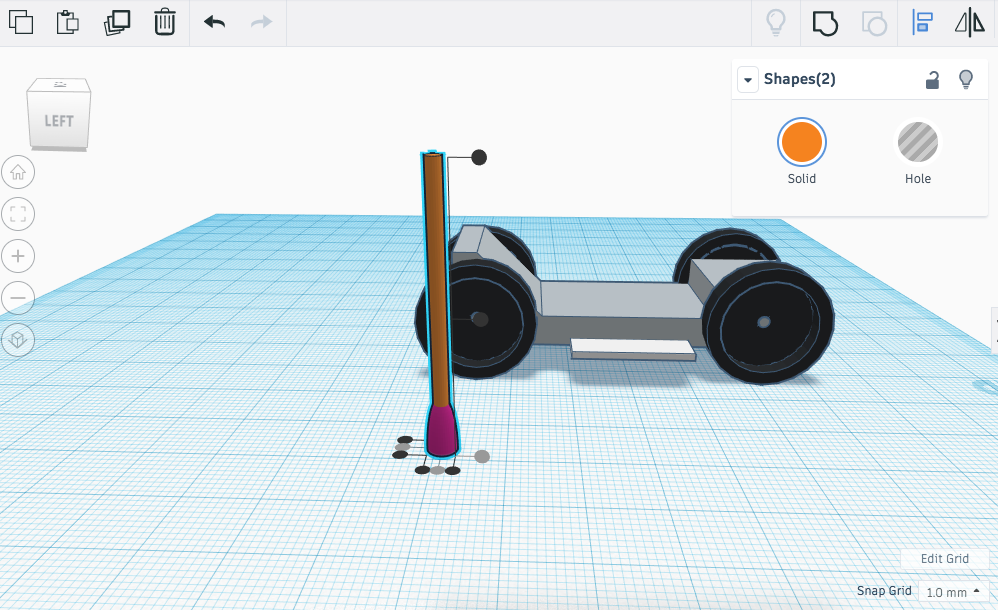Screen dimensions: 998x610
Task: Return to Home view
Action: point(18,172)
